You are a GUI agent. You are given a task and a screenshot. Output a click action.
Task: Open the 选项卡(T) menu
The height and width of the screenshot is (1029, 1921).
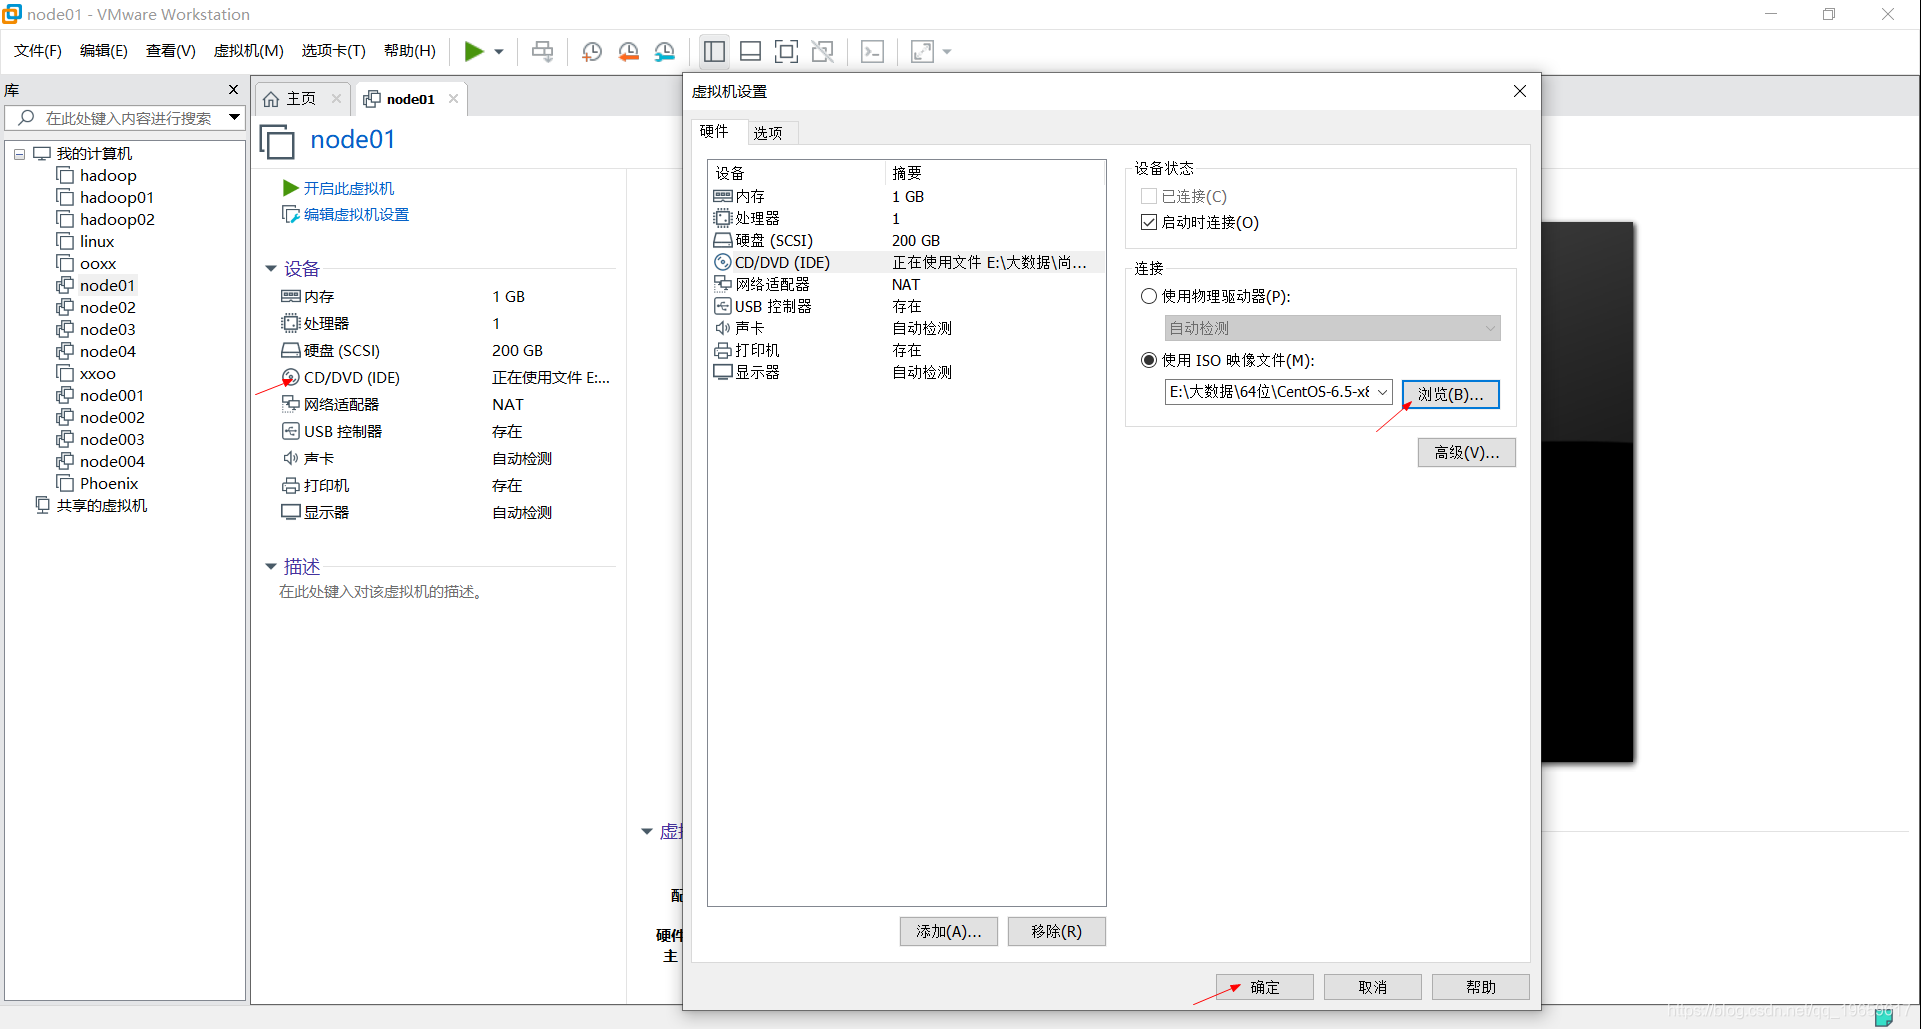click(x=334, y=51)
